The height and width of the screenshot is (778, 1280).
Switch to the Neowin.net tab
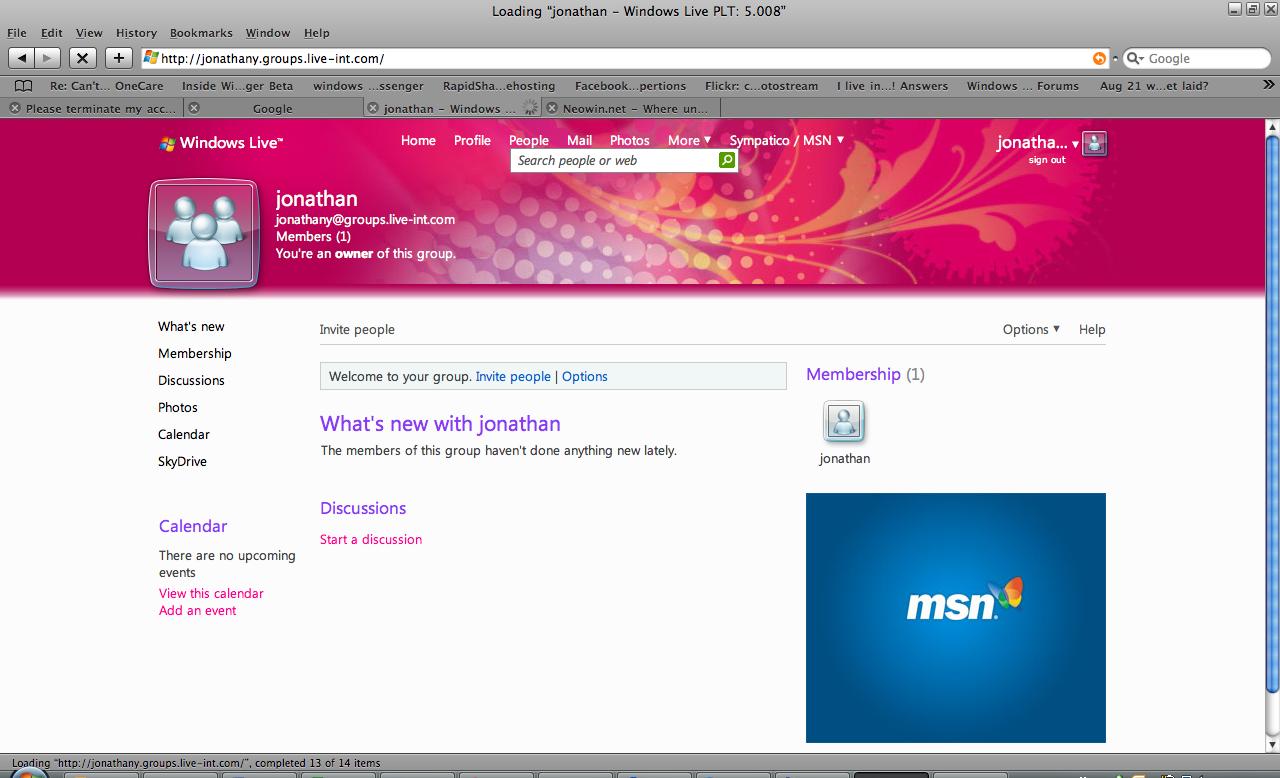(x=632, y=108)
